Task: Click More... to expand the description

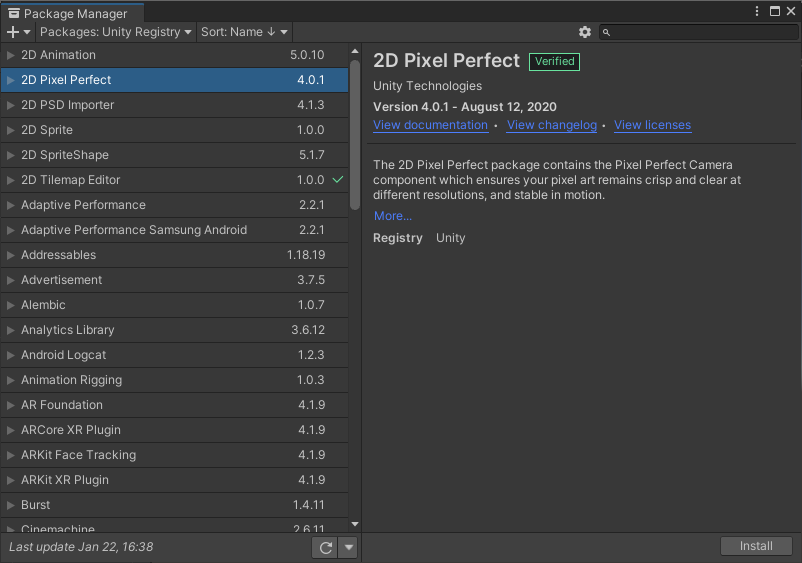Action: [393, 216]
